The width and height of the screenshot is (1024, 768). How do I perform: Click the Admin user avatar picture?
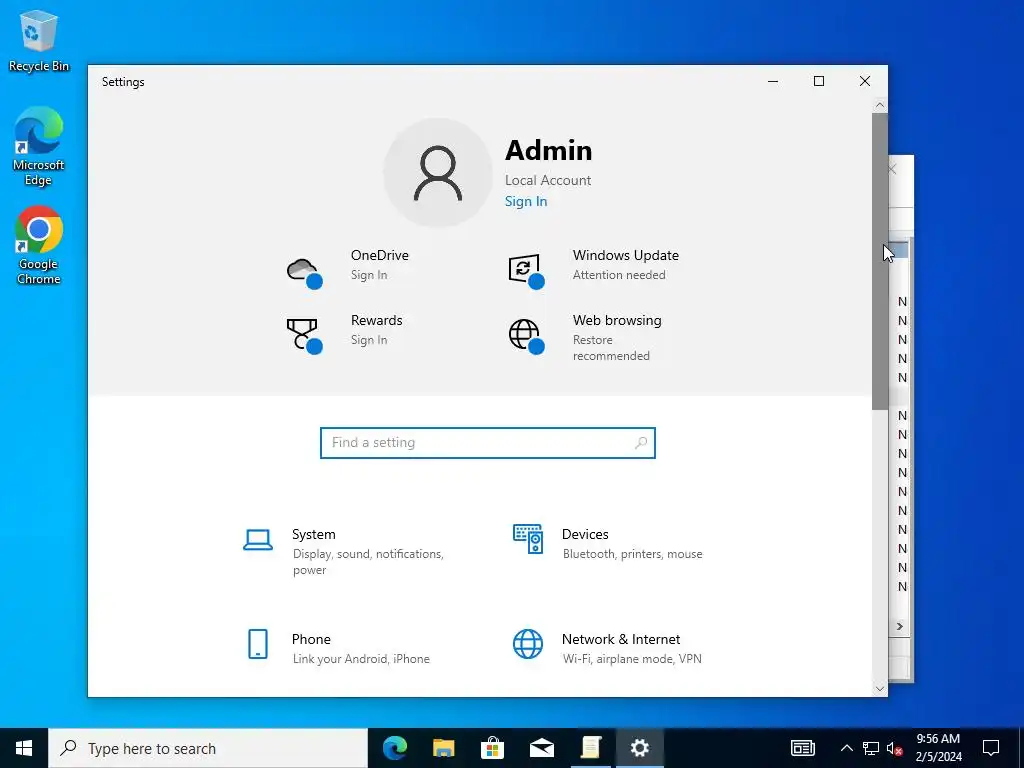438,173
